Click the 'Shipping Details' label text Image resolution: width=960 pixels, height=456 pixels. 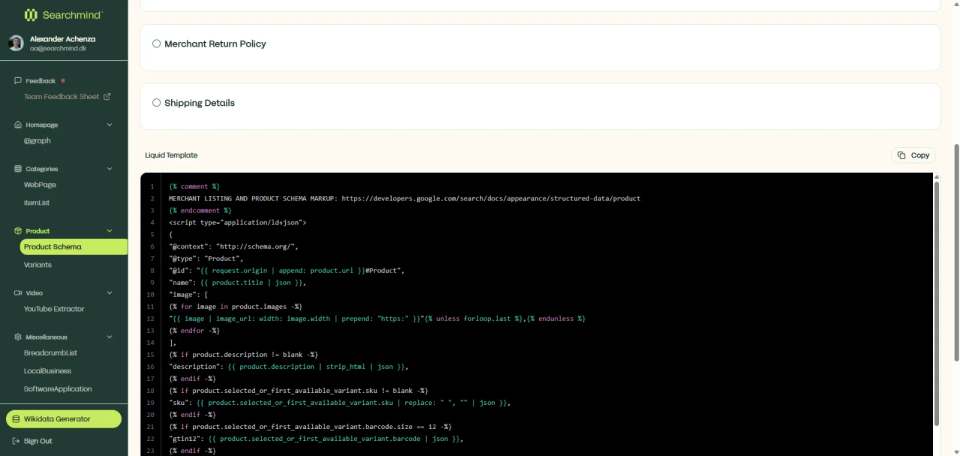200,103
